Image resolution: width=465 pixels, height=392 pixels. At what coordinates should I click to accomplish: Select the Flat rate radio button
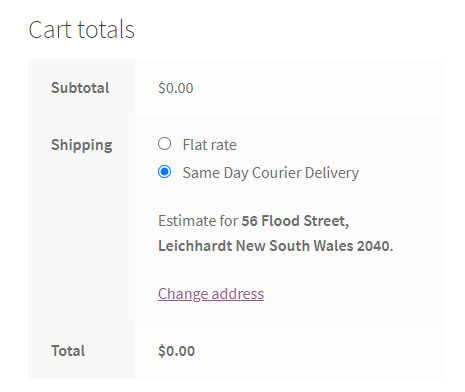pos(164,144)
